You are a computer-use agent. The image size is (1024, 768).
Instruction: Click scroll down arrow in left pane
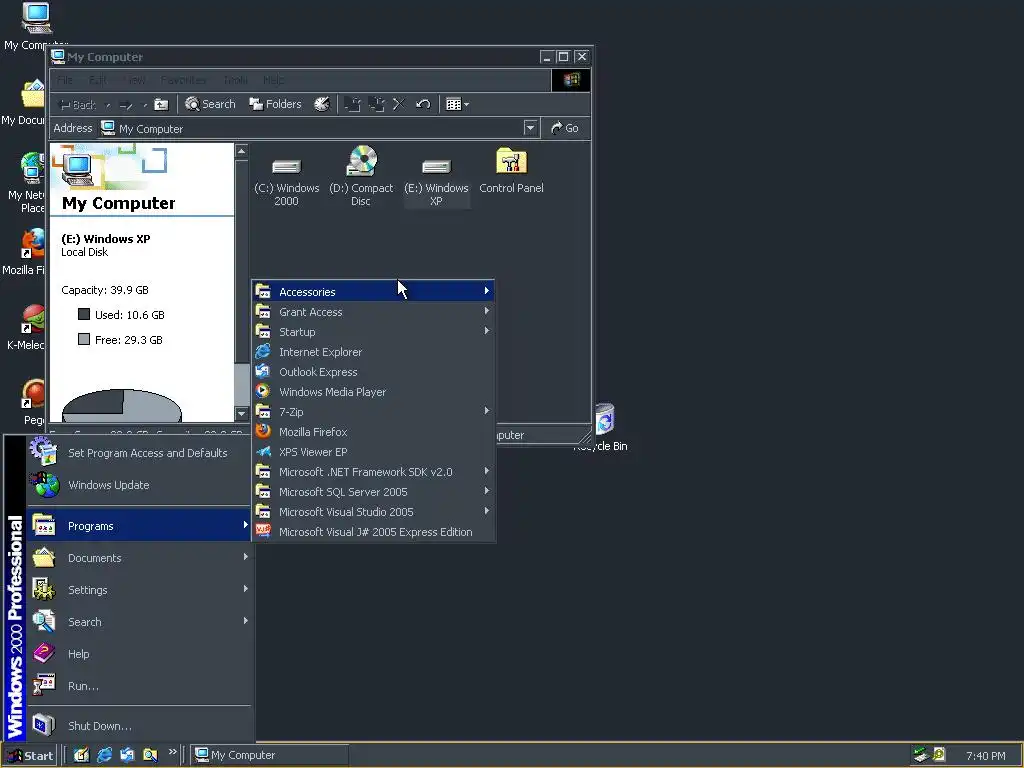[x=242, y=413]
